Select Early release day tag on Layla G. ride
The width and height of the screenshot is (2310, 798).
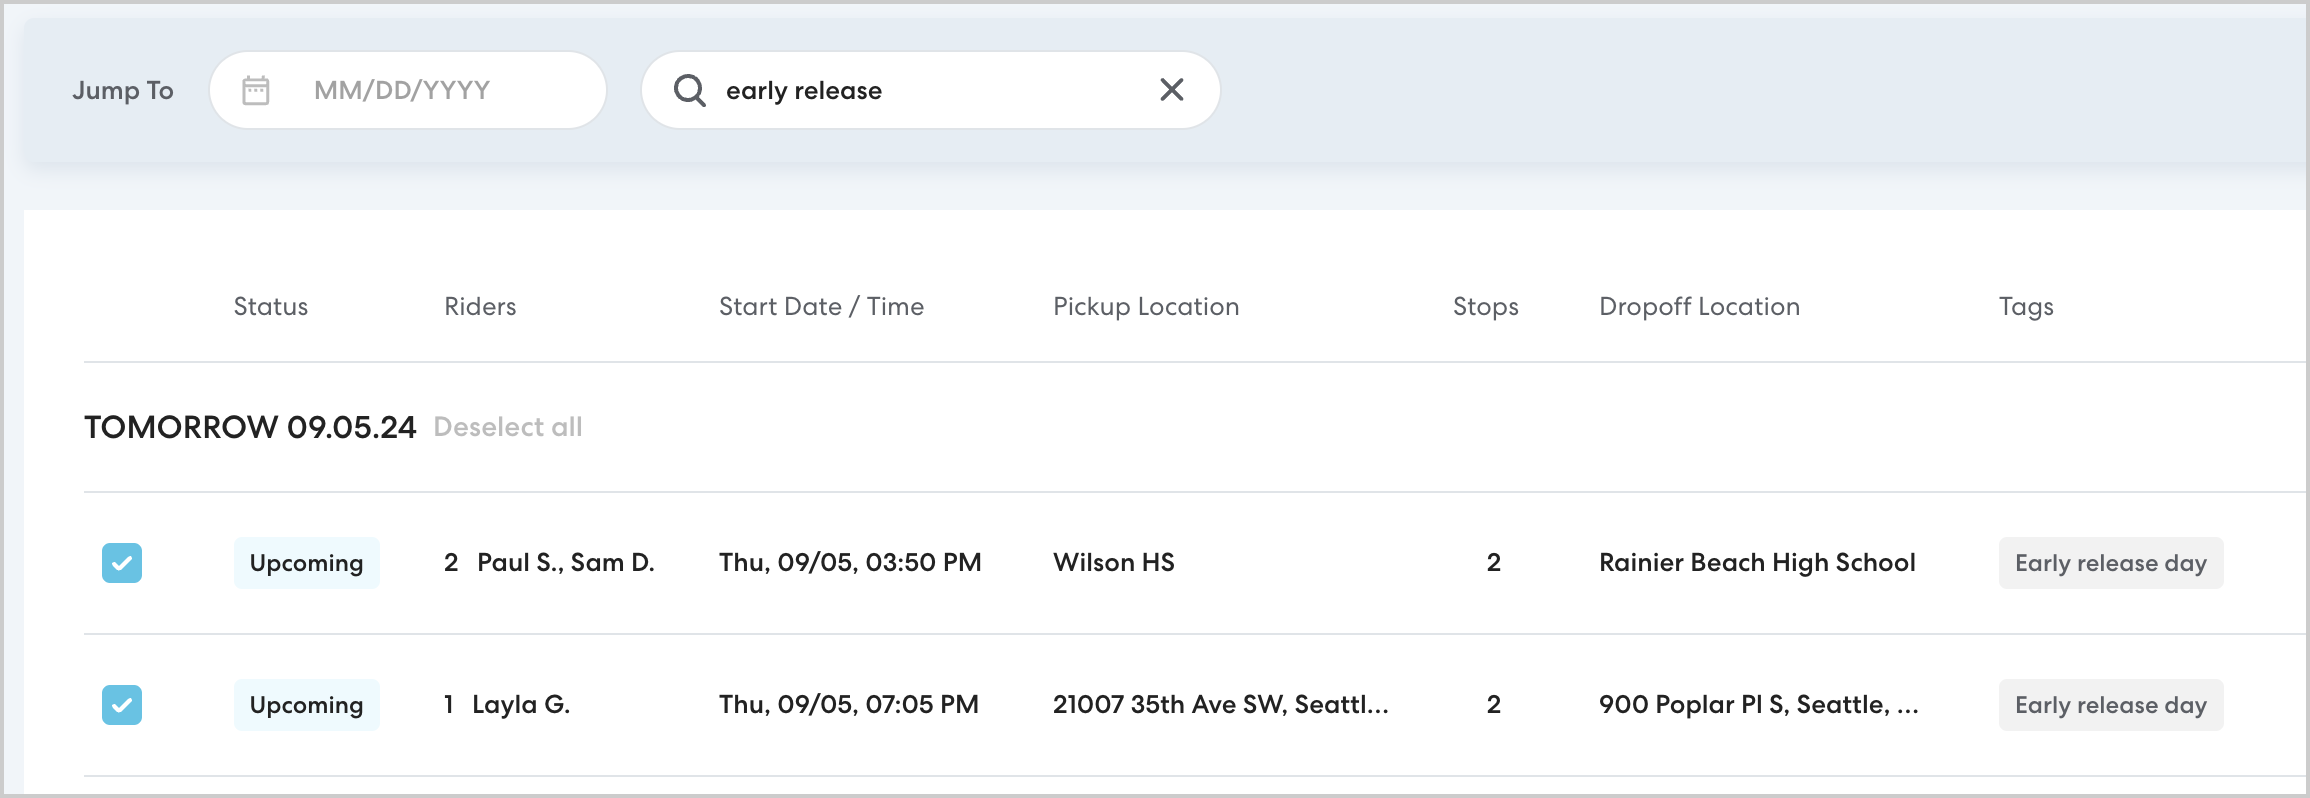coord(2110,705)
